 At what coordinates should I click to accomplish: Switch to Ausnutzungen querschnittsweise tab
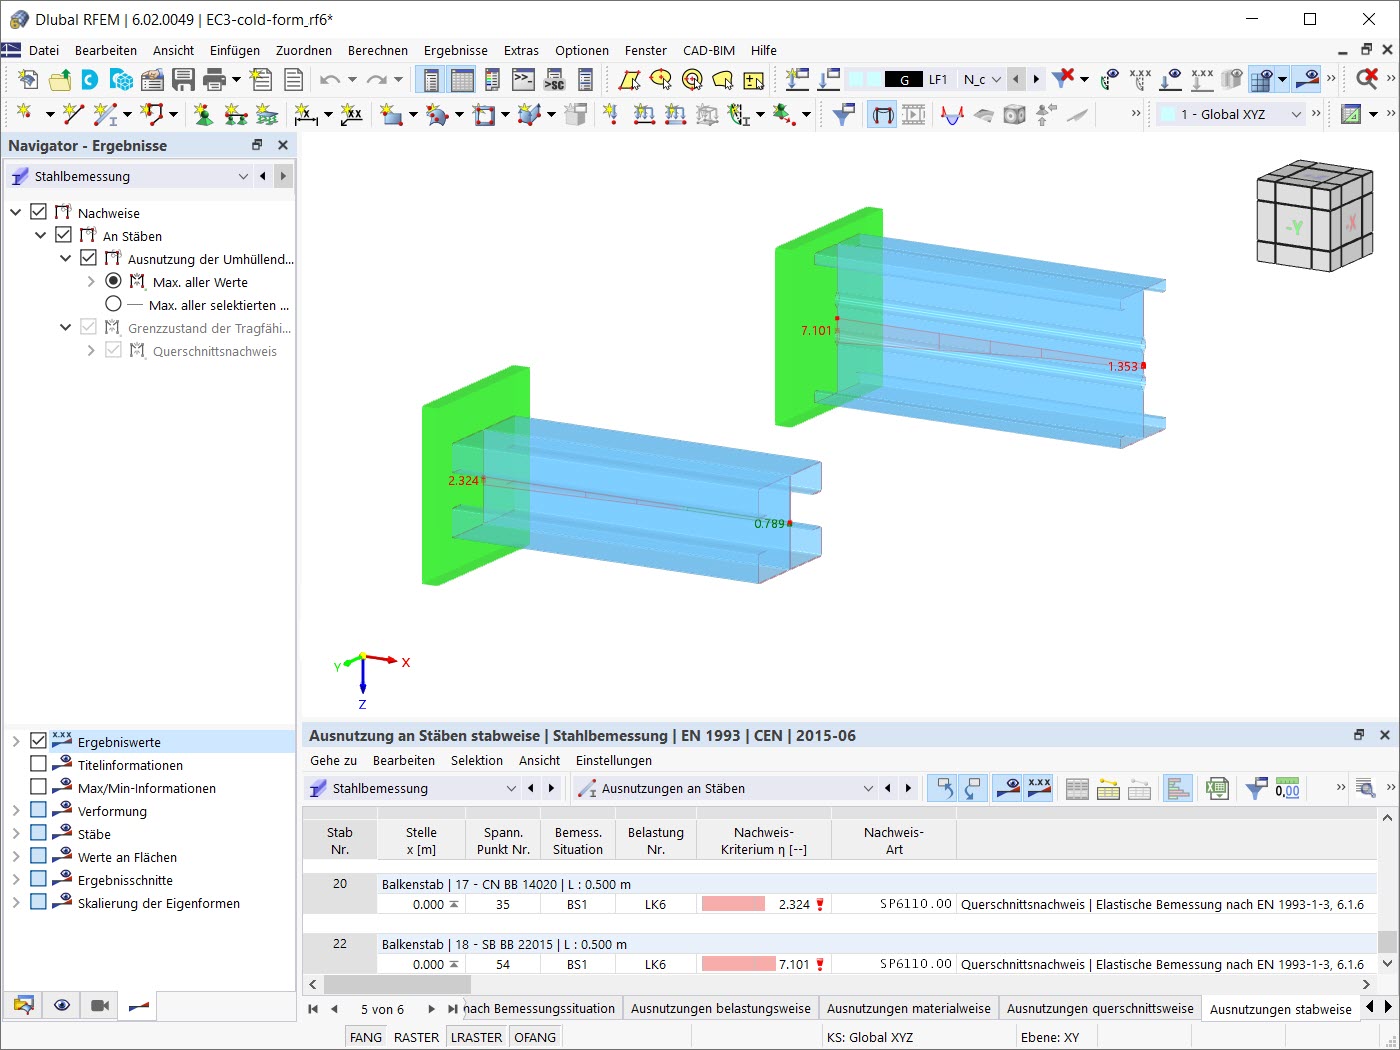pyautogui.click(x=1100, y=1008)
